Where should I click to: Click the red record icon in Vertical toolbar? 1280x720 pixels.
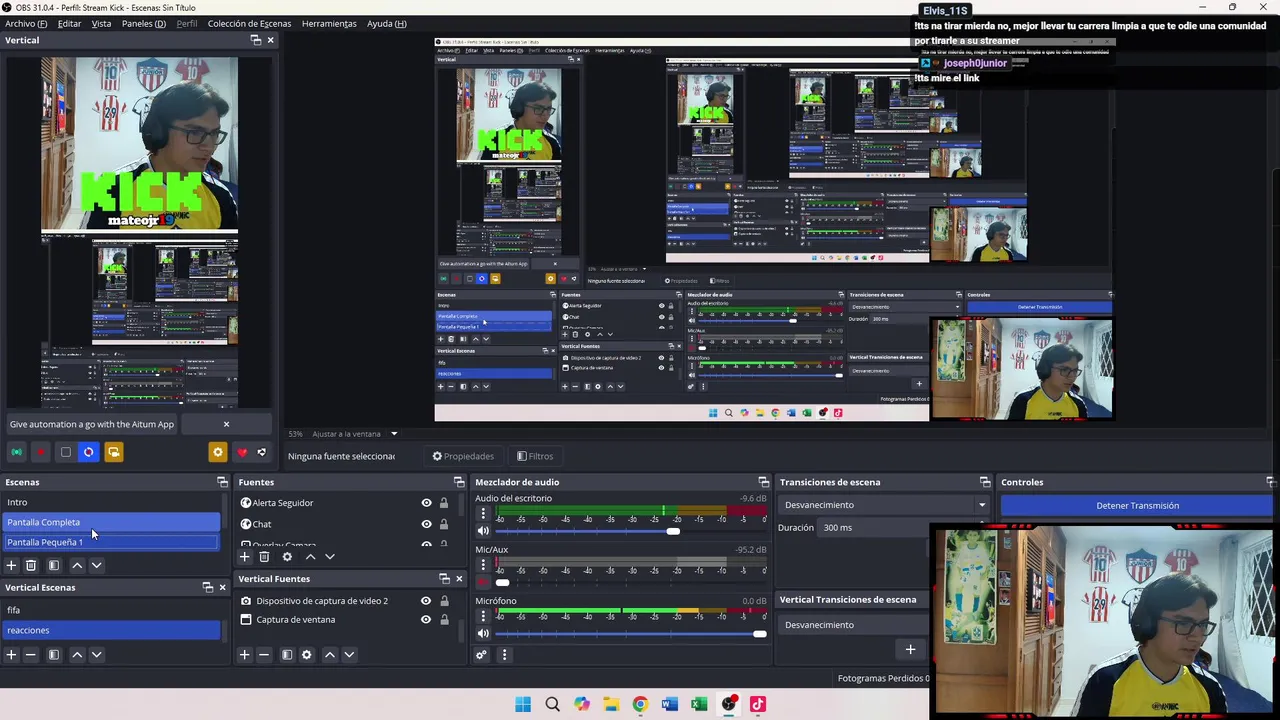pos(41,452)
